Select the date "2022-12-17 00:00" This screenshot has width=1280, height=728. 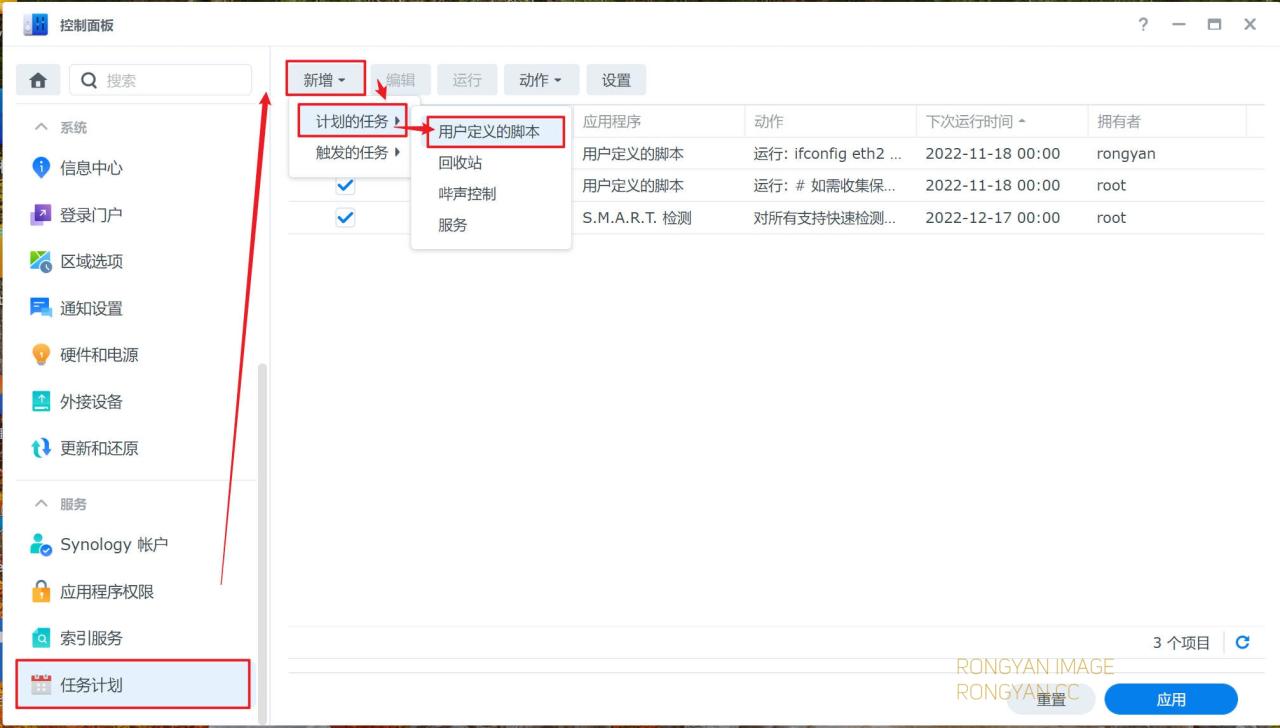point(993,218)
